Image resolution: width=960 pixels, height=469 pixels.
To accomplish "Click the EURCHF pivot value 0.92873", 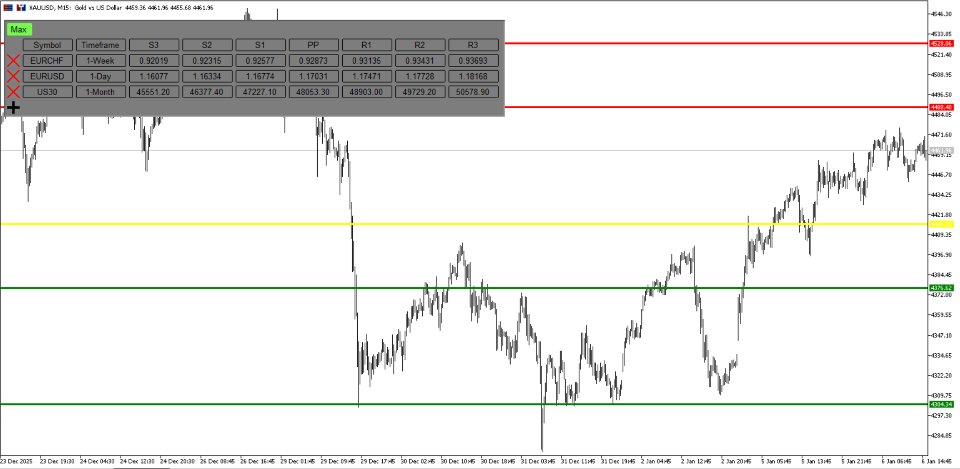I will point(314,61).
